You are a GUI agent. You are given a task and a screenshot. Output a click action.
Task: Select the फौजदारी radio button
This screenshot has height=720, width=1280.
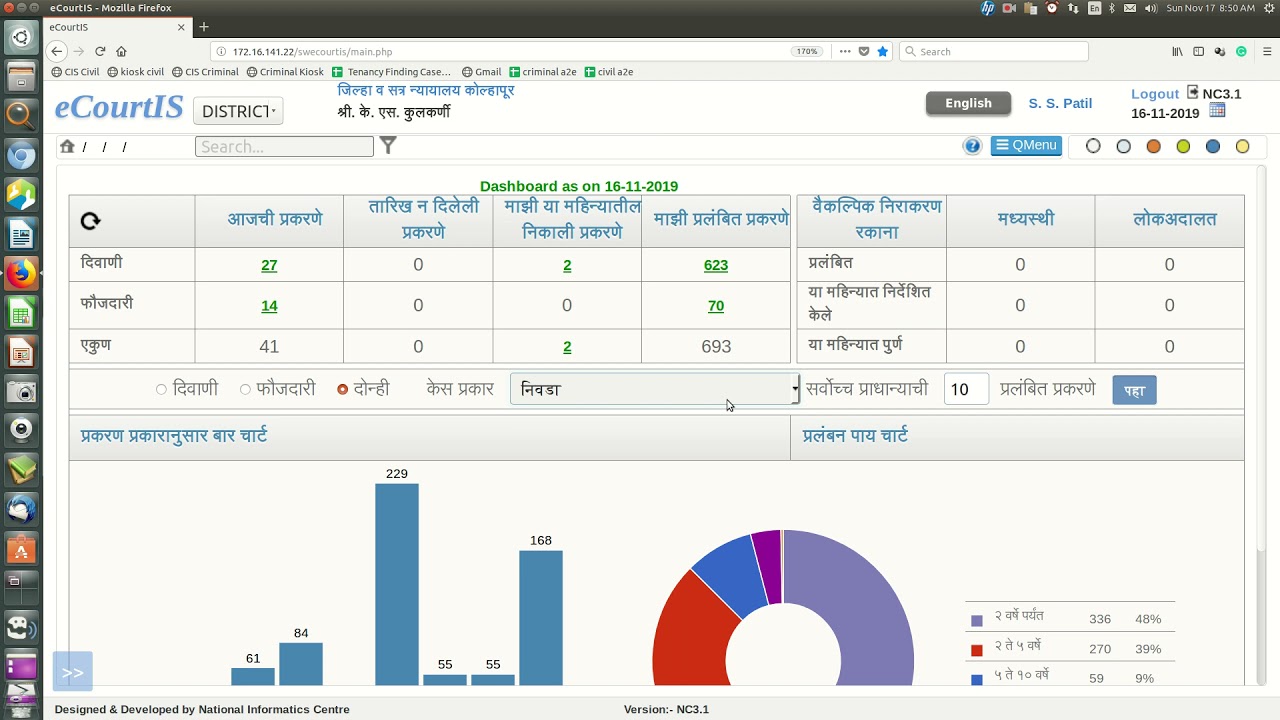[245, 389]
